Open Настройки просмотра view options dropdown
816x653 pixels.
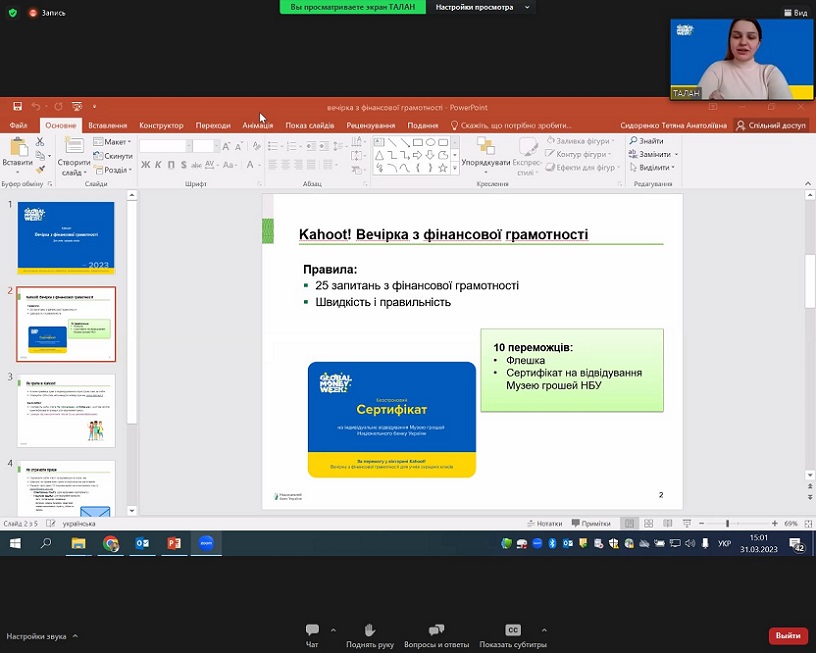tap(482, 7)
